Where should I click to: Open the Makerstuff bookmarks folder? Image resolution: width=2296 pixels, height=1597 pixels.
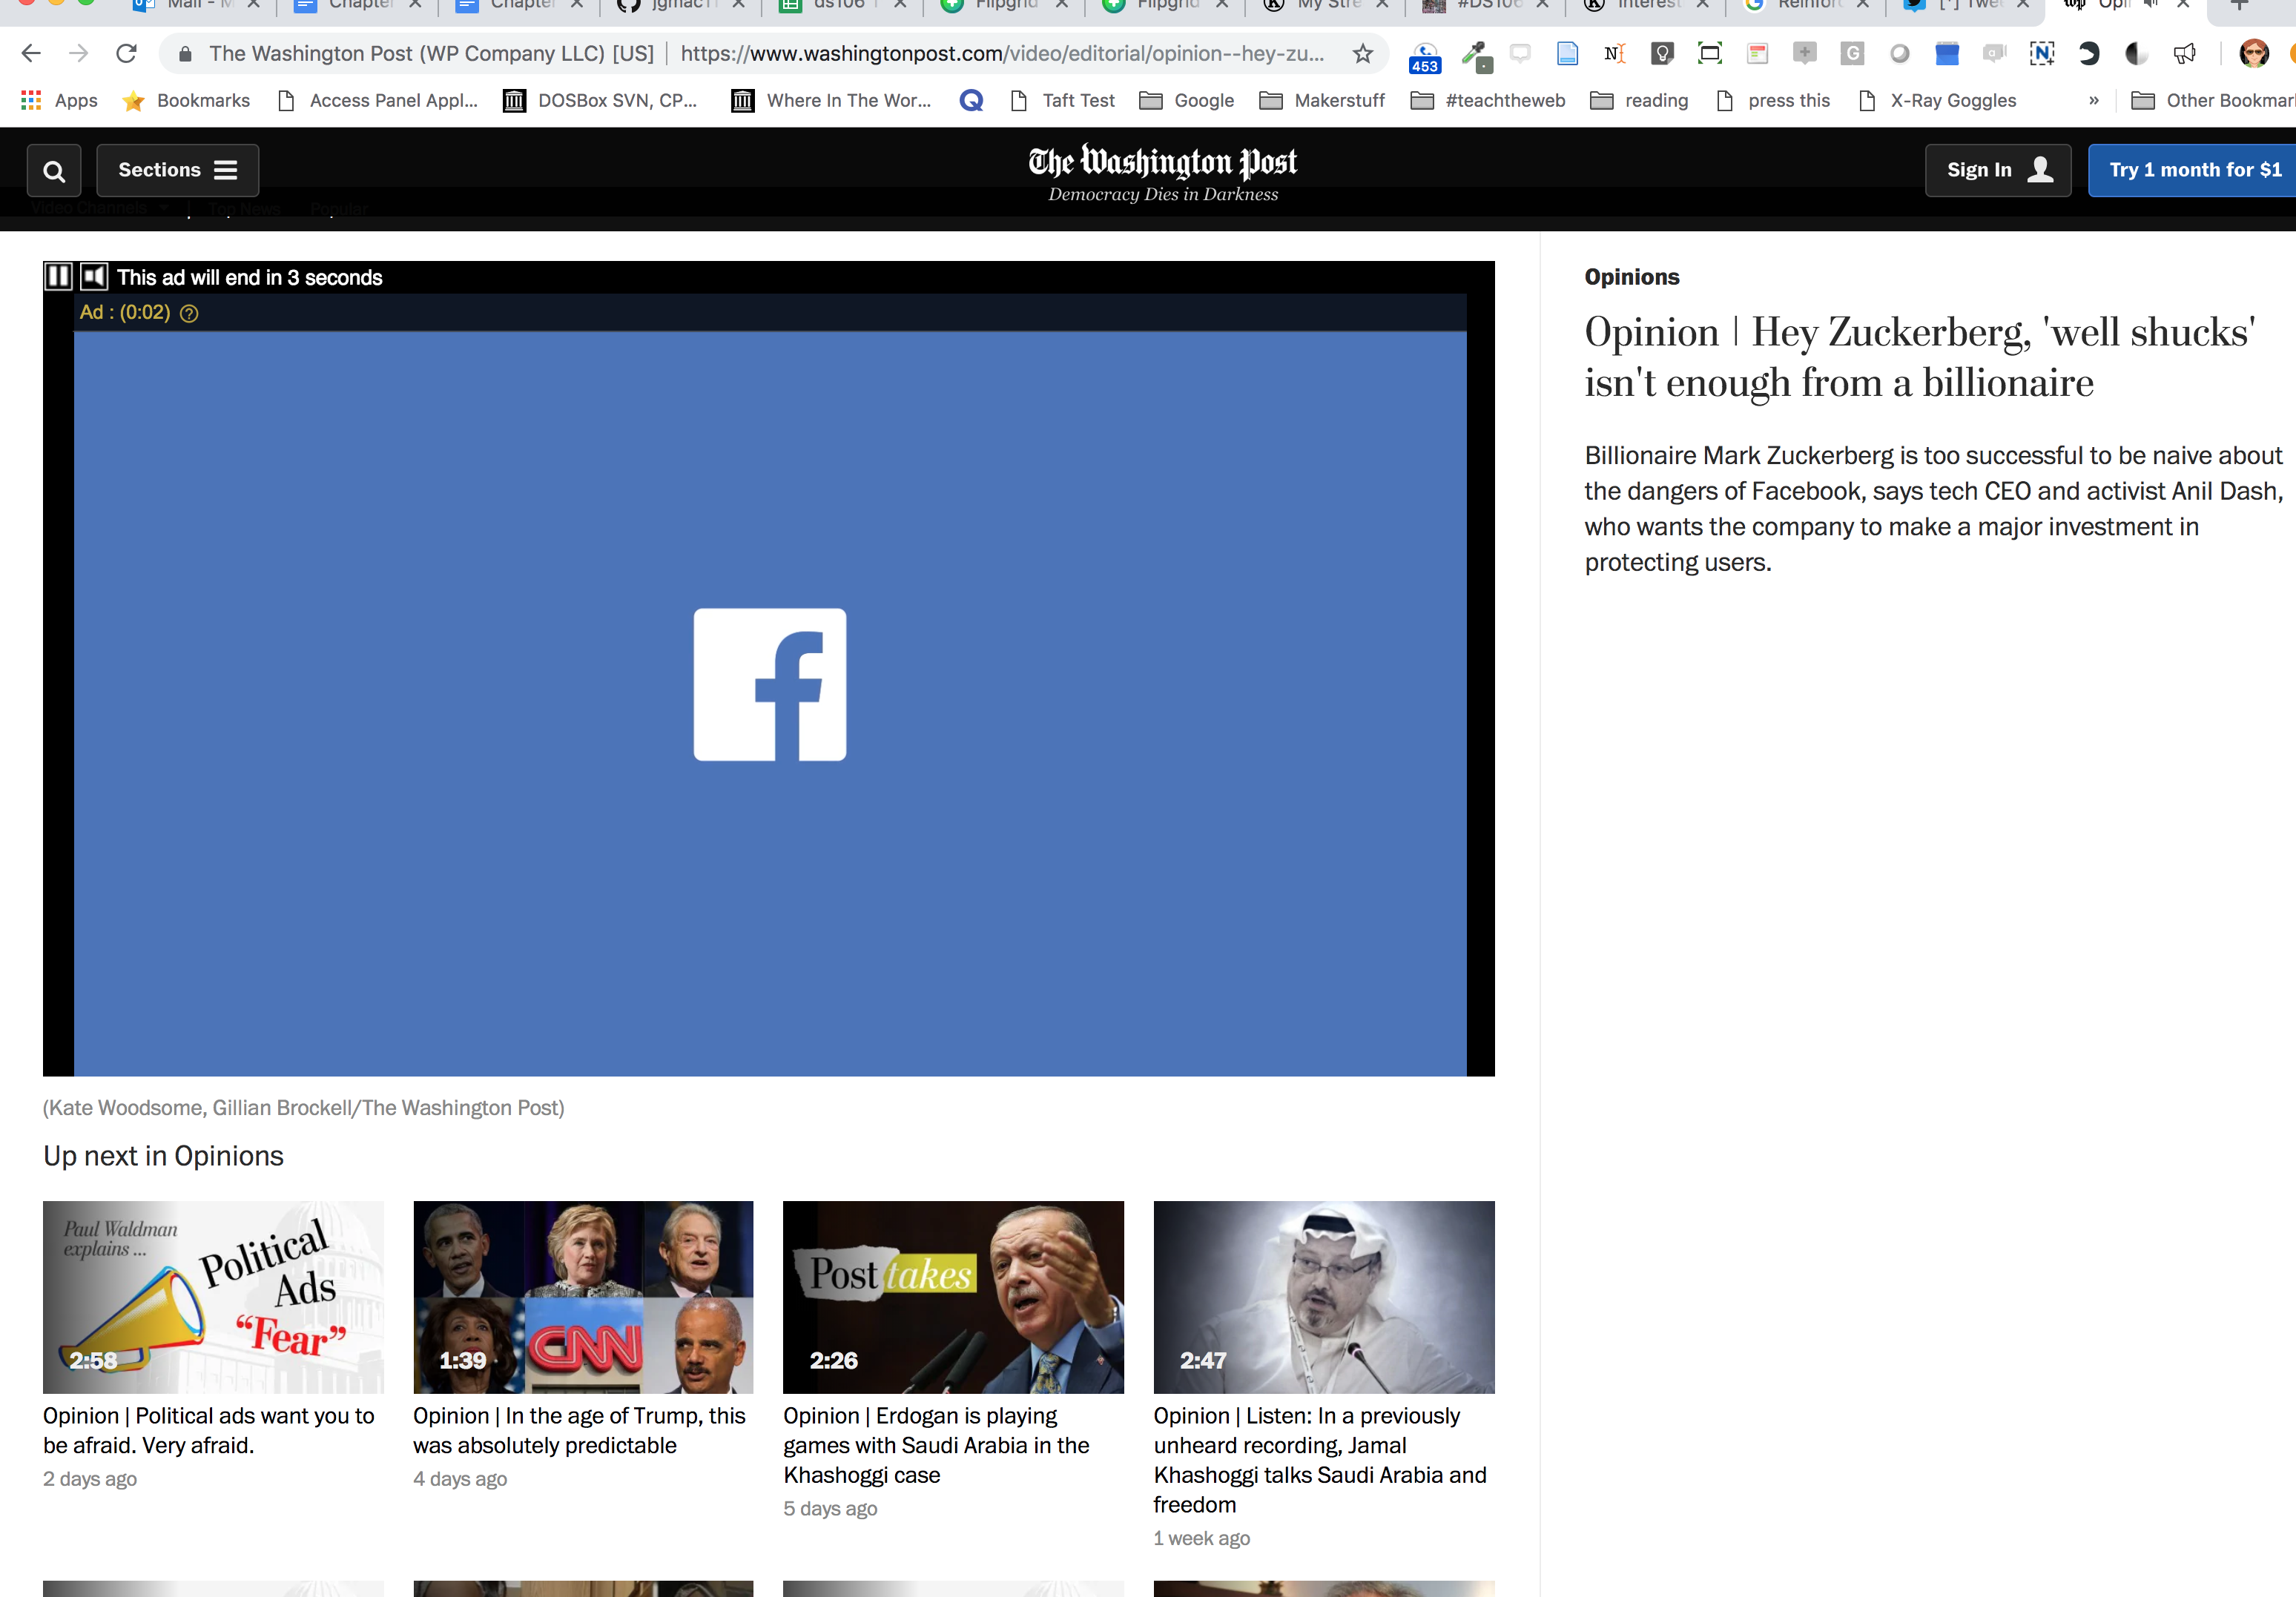click(x=1322, y=100)
